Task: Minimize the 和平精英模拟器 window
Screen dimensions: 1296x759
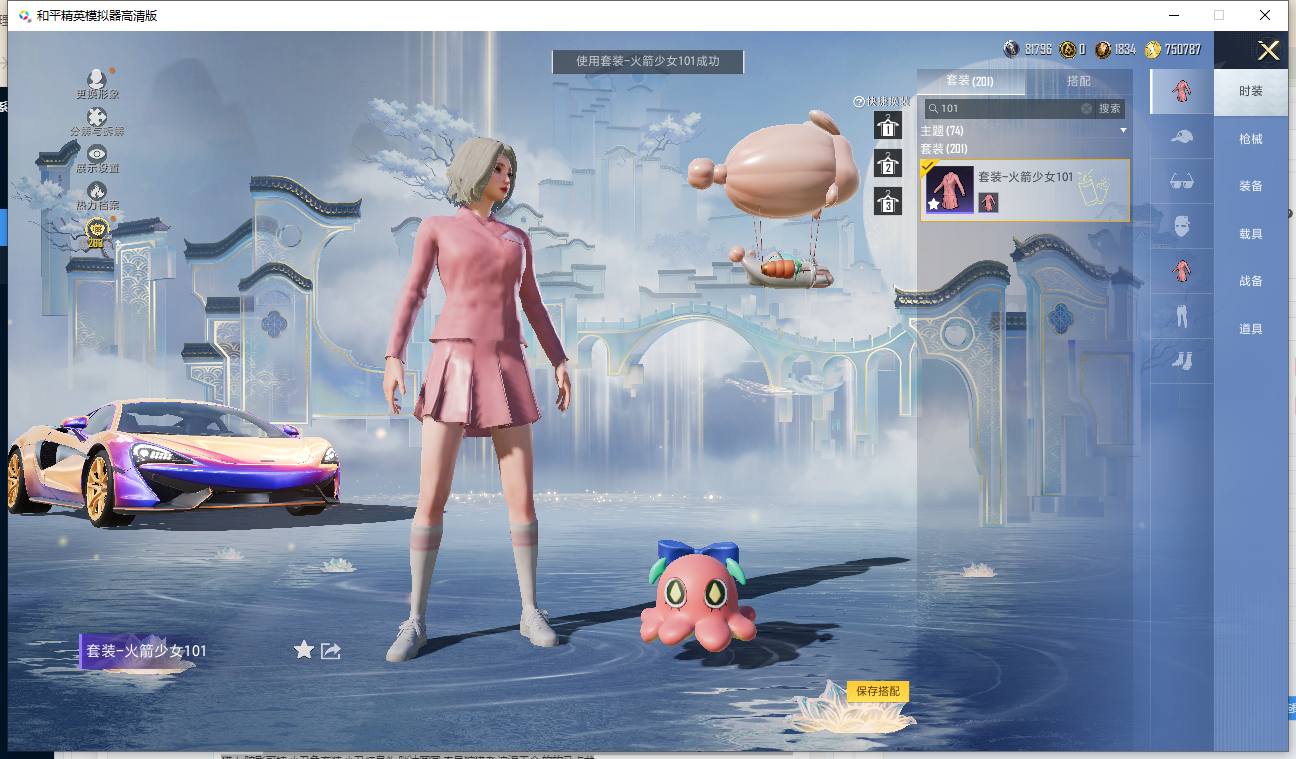Action: click(x=1172, y=15)
